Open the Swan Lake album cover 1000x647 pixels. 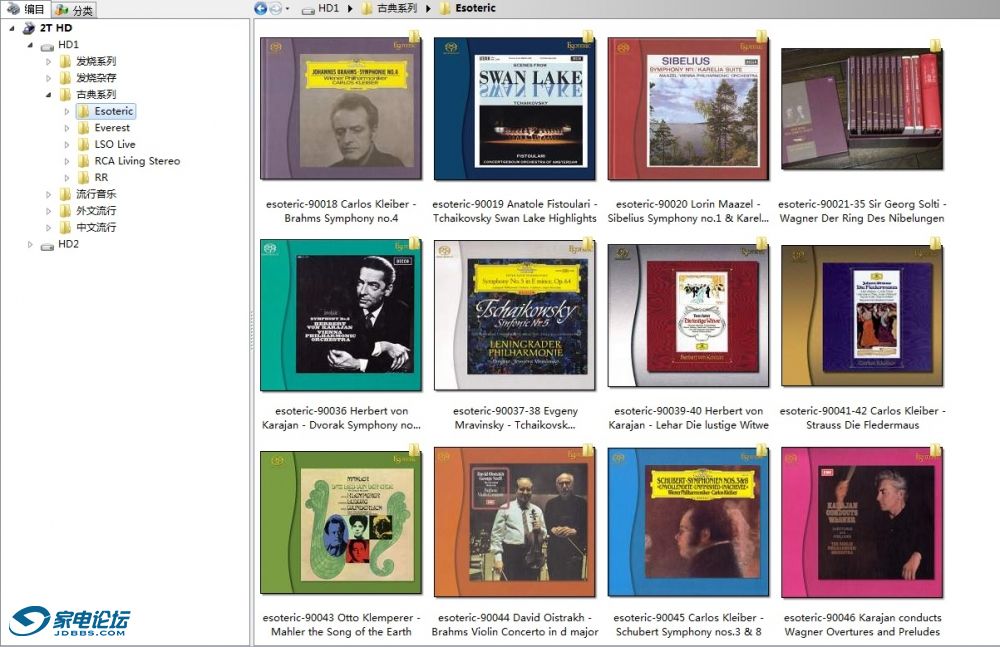point(514,108)
